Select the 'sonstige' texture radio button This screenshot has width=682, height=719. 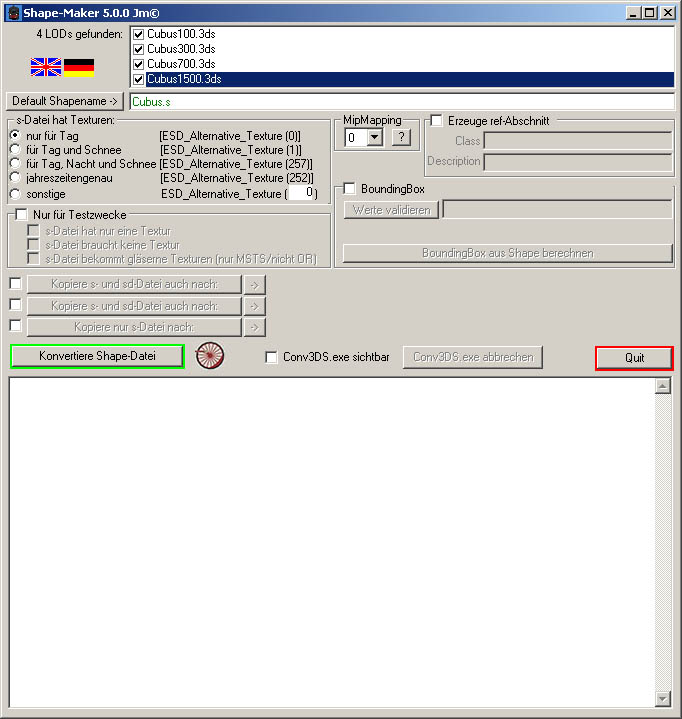[16, 193]
